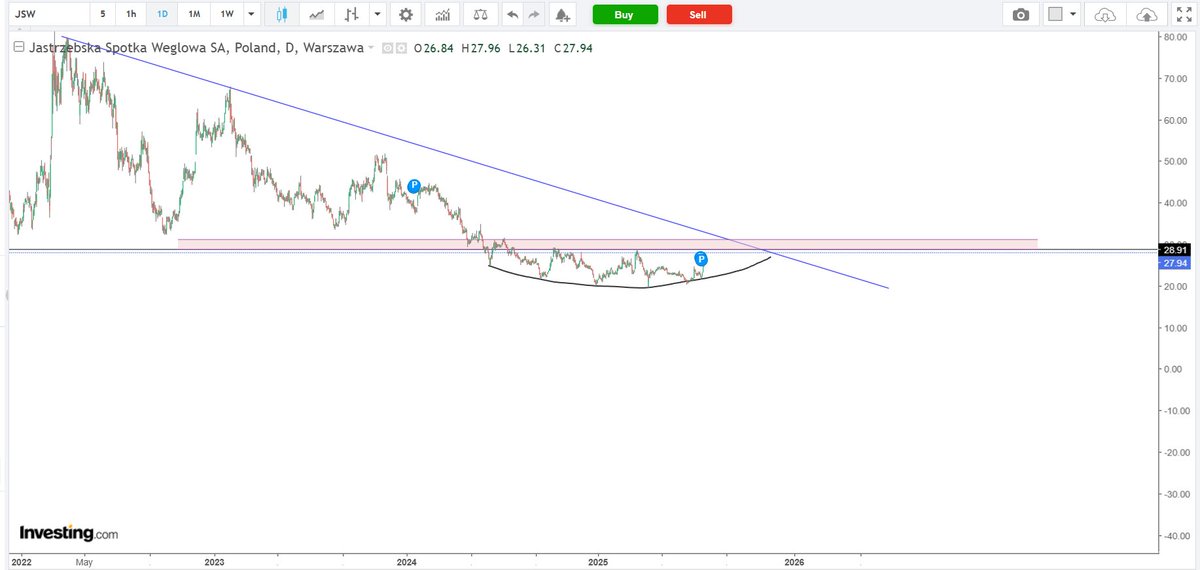Choose the bar chart style icon
Image resolution: width=1200 pixels, height=570 pixels.
click(351, 15)
